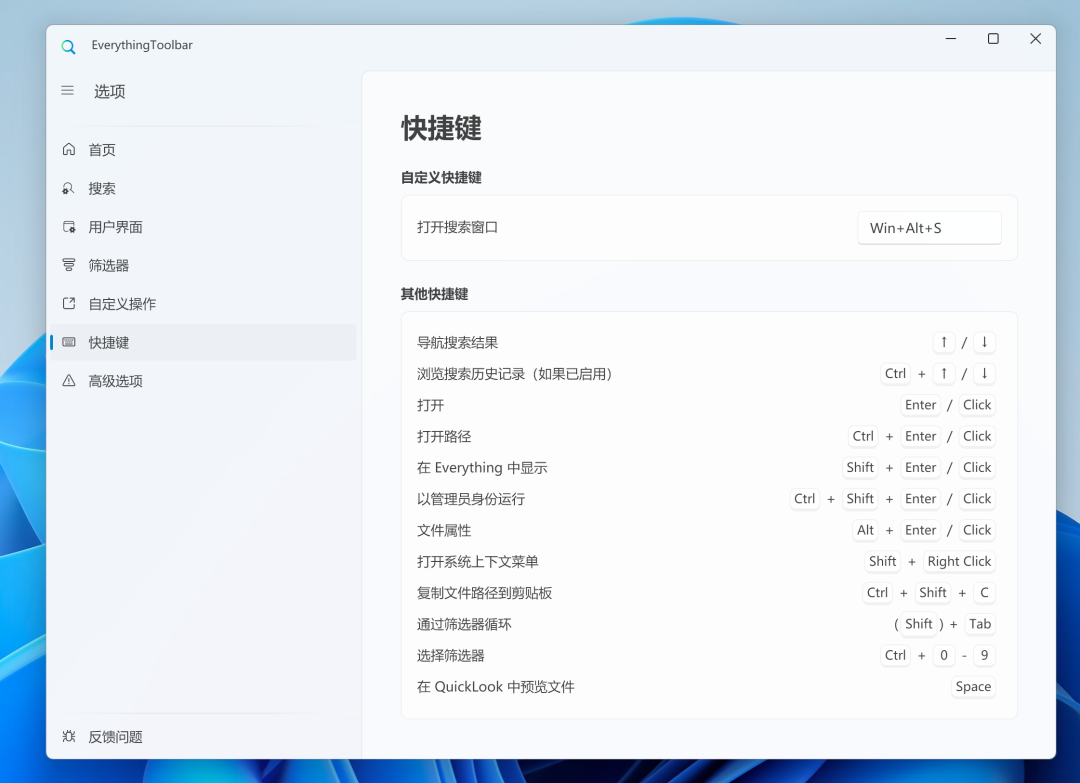1080x783 pixels.
Task: Click the 9 key badge in 选择筛选器 row
Action: [984, 656]
